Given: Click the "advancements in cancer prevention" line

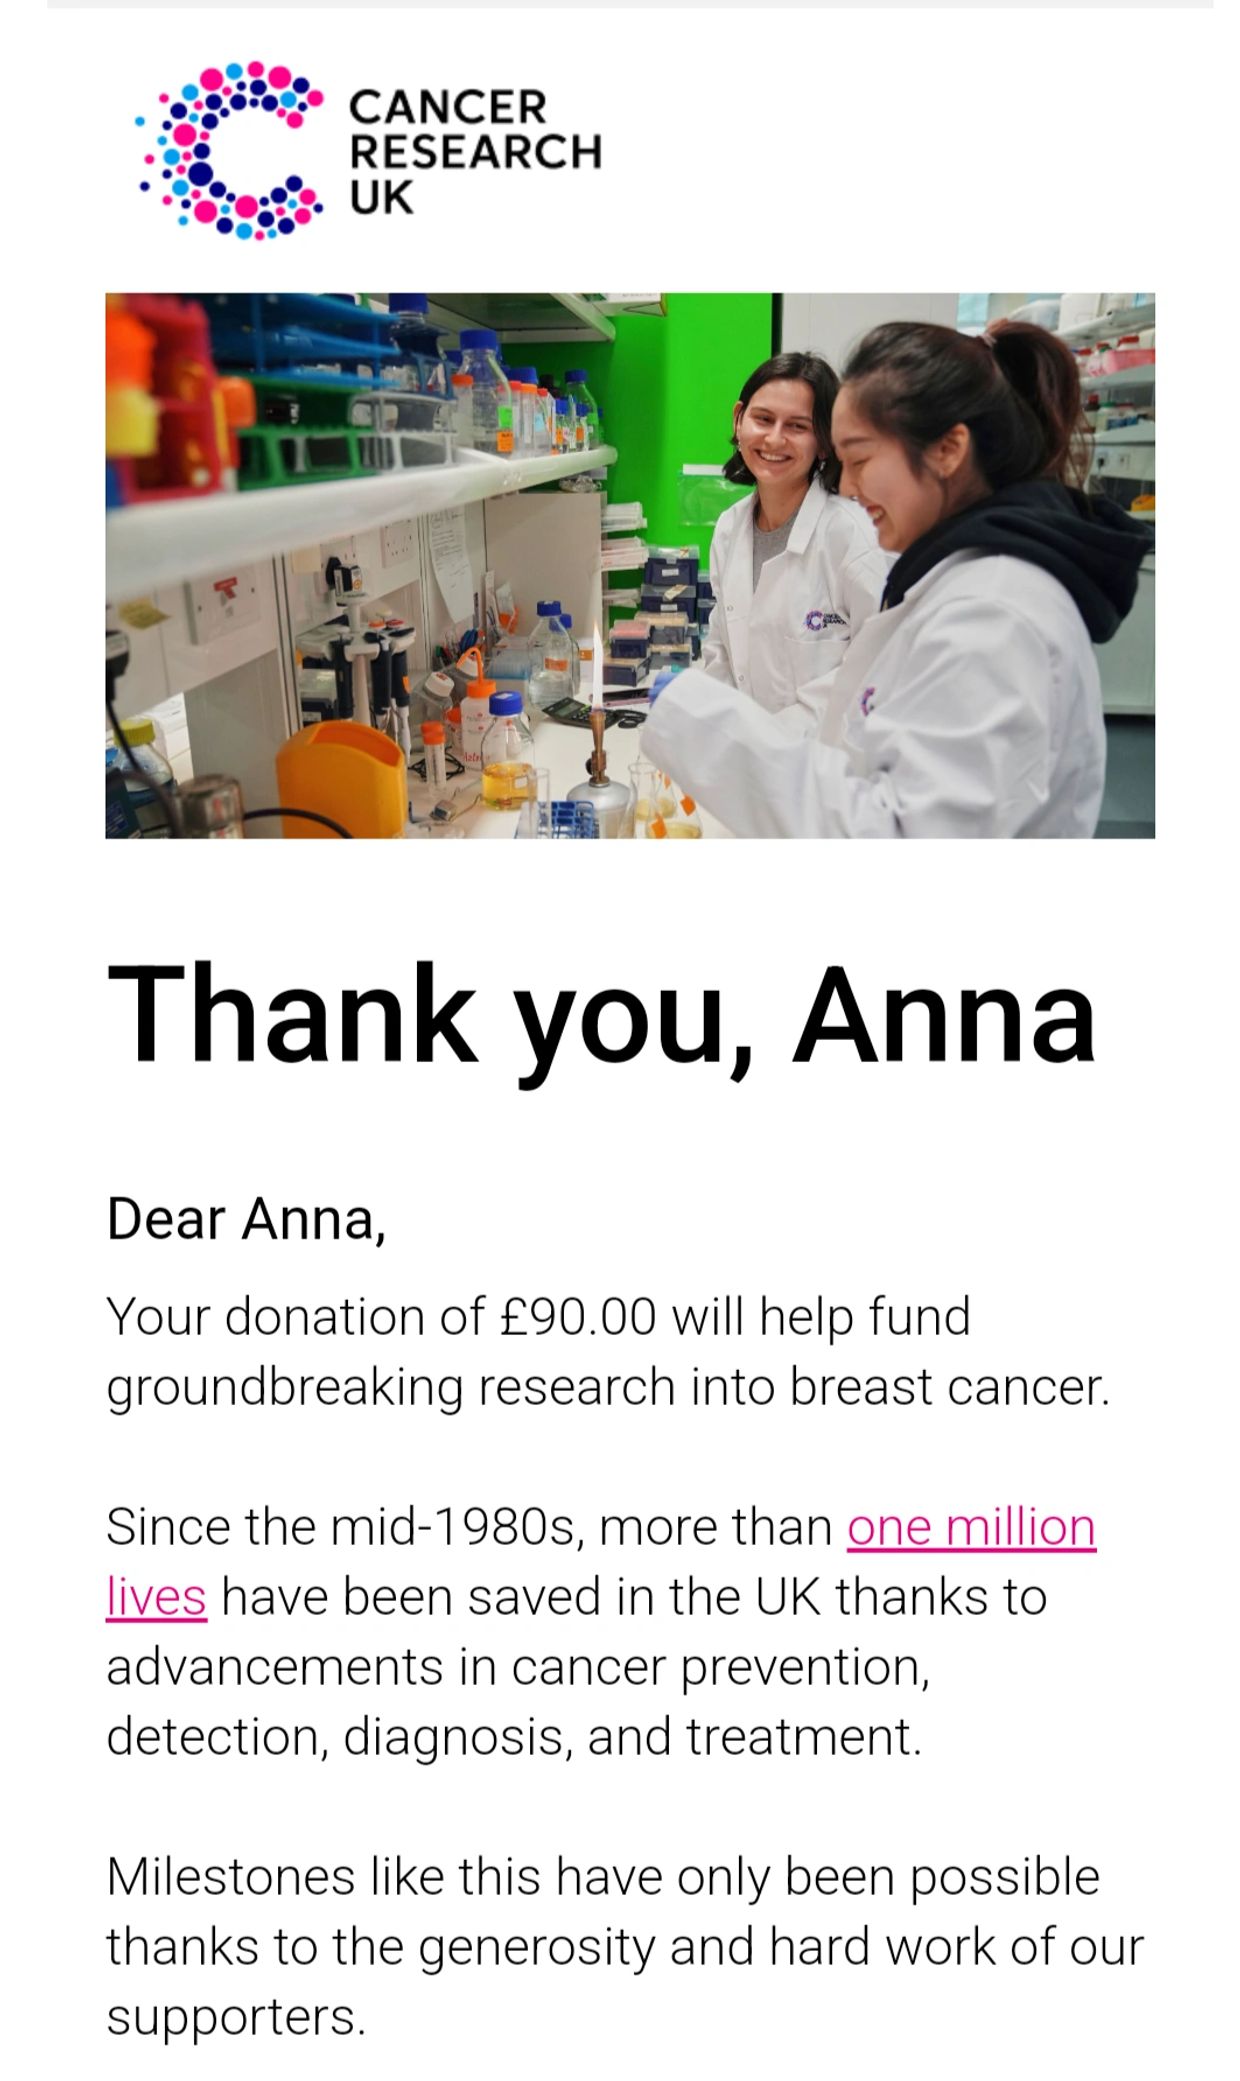Looking at the screenshot, I should 517,1667.
